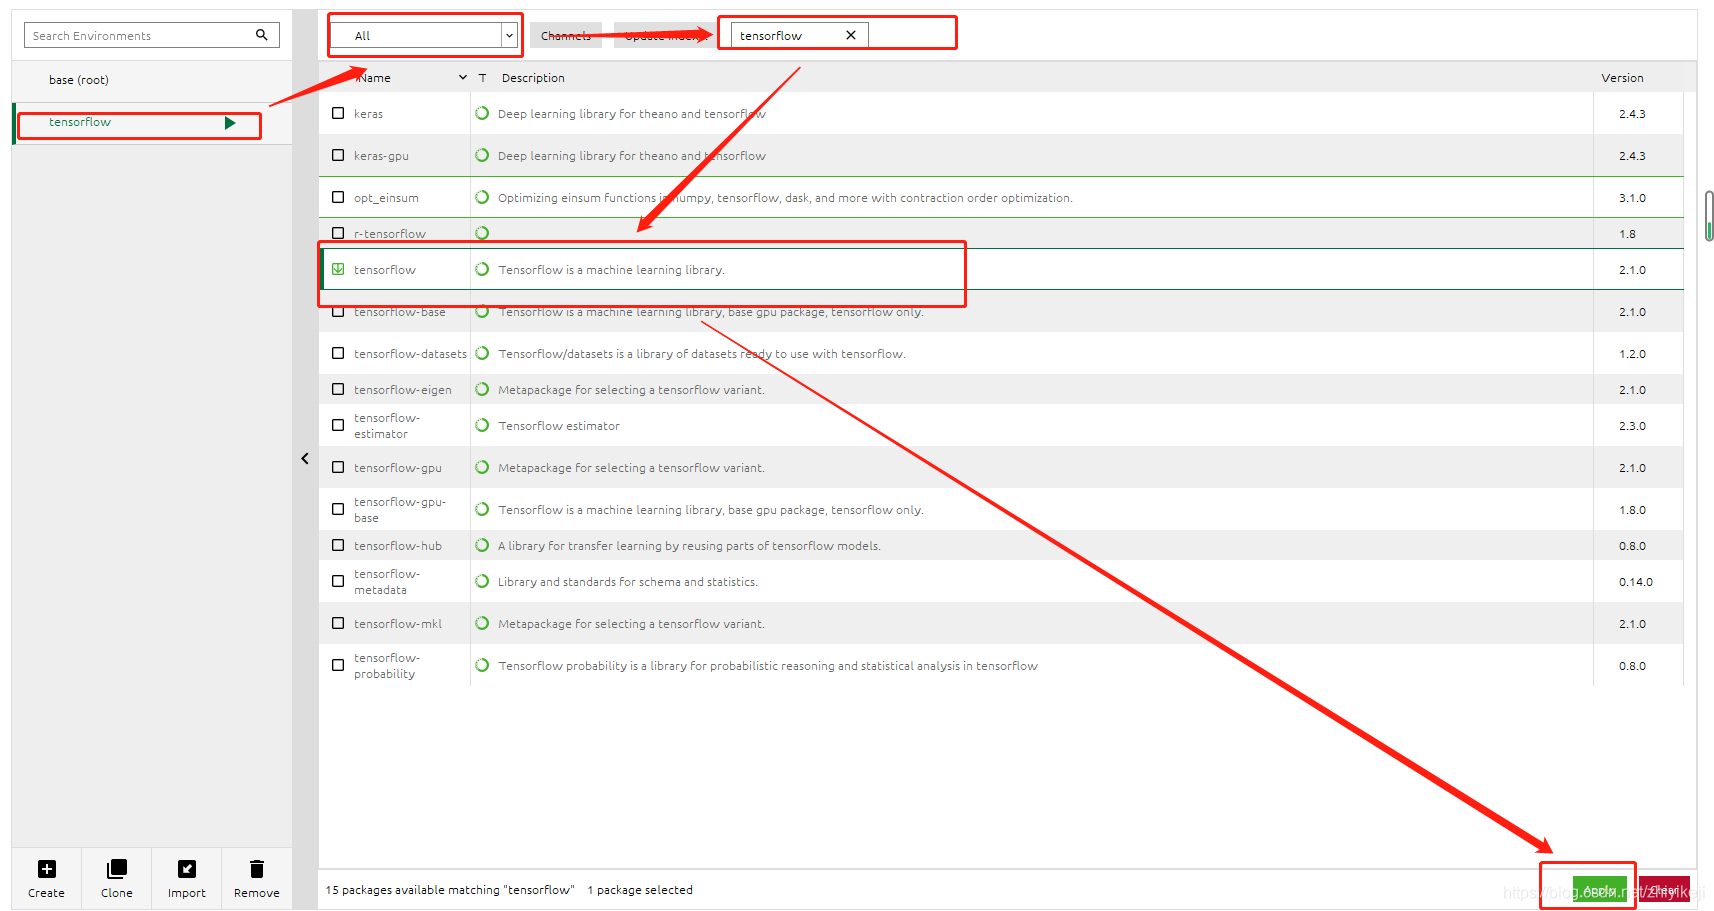The image size is (1714, 911).
Task: Select the base (root) environment
Action: click(x=152, y=80)
